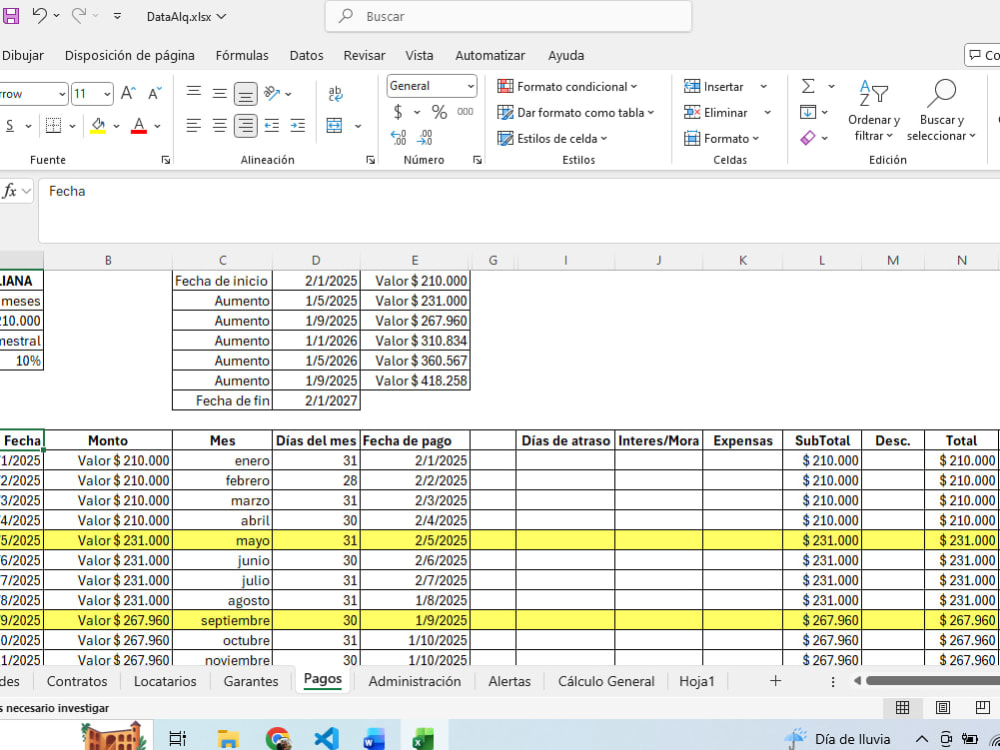Click the Save icon in title bar
This screenshot has width=1000, height=750.
click(11, 16)
